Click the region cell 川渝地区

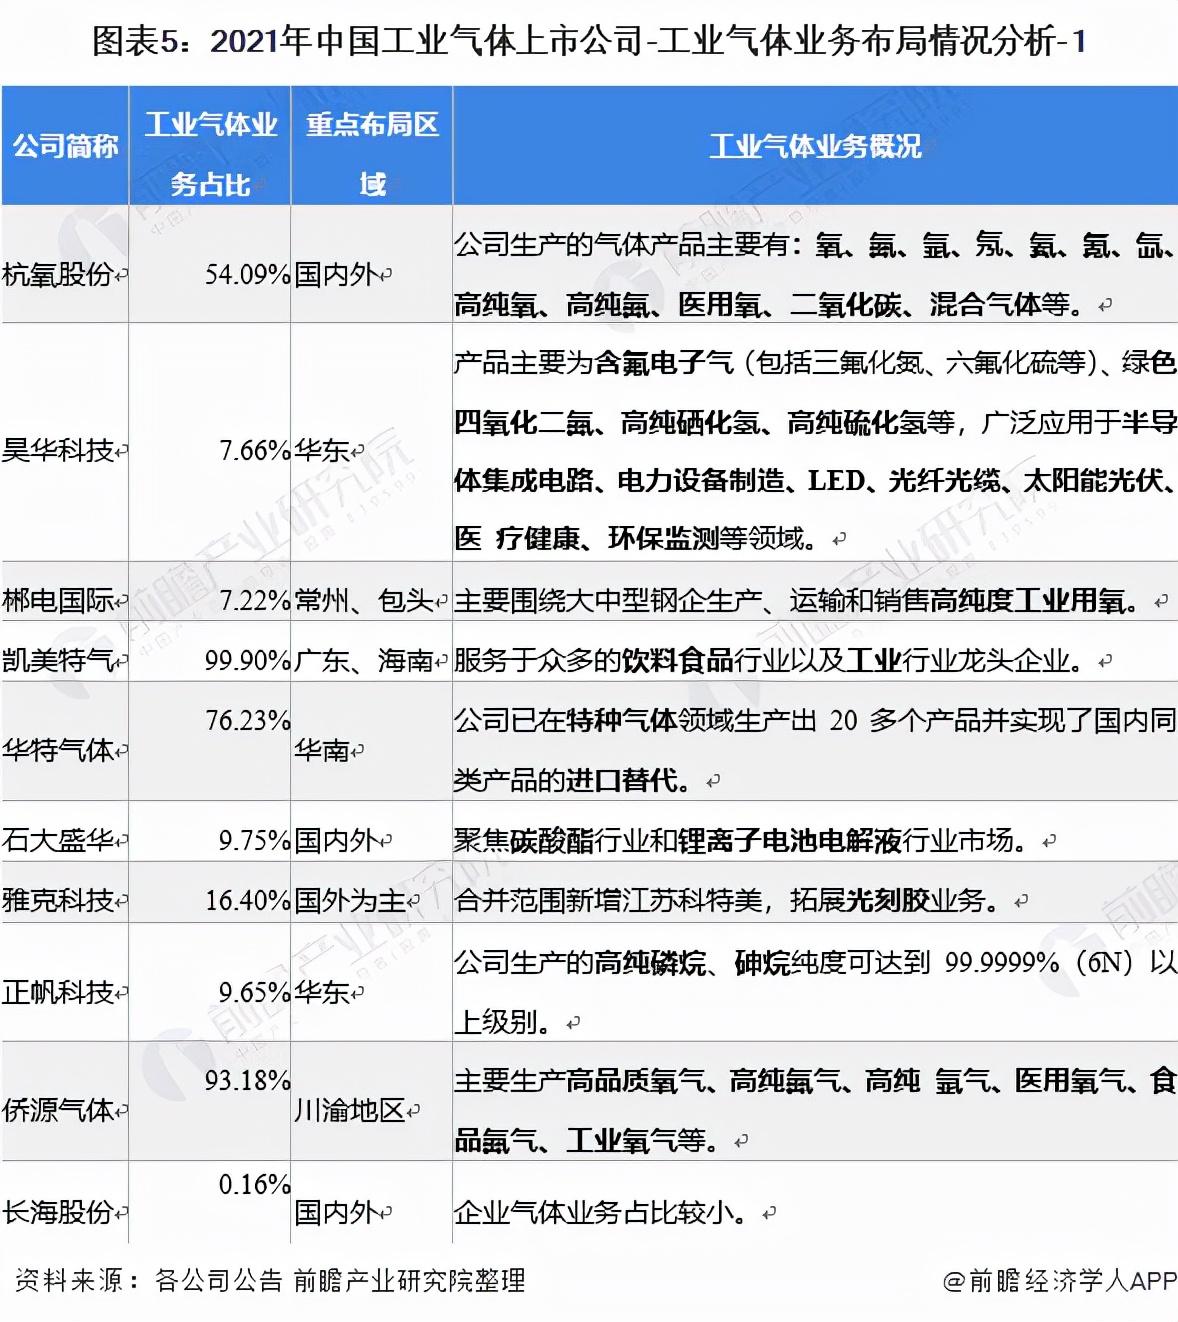350,1110
